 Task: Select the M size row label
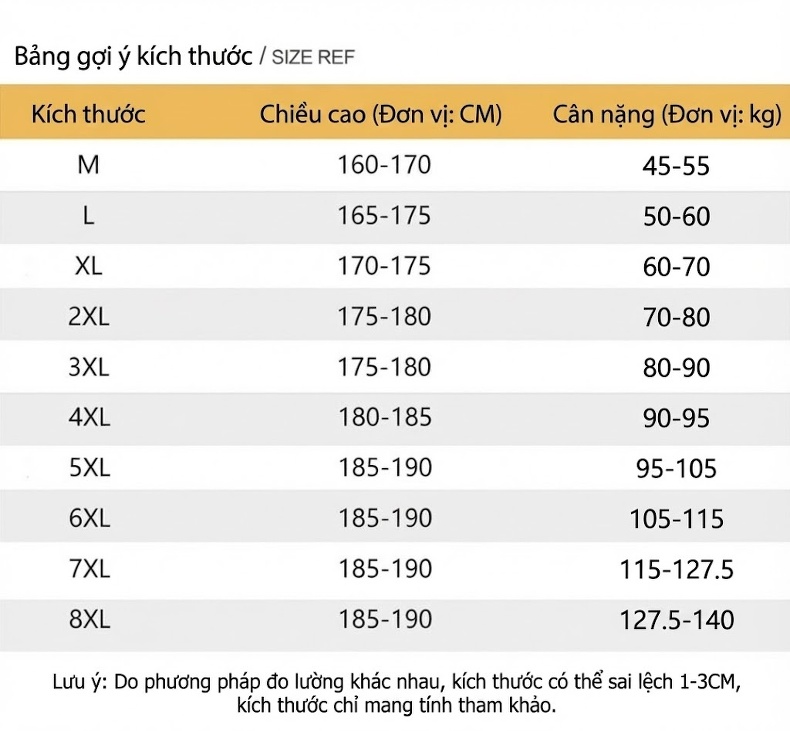[x=88, y=165]
